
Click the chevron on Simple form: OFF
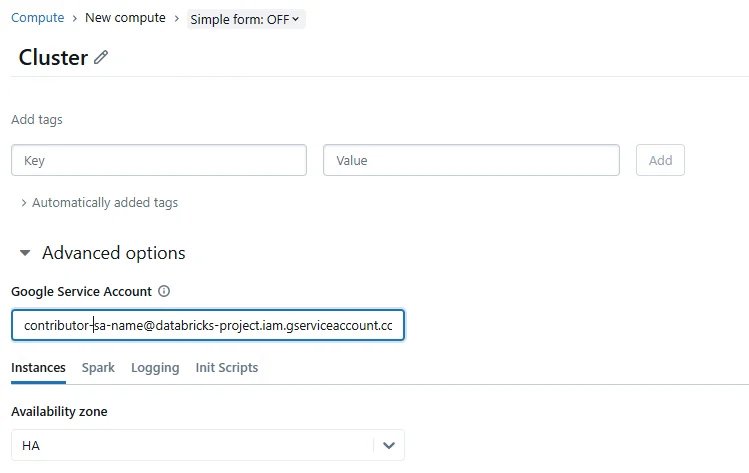click(296, 19)
